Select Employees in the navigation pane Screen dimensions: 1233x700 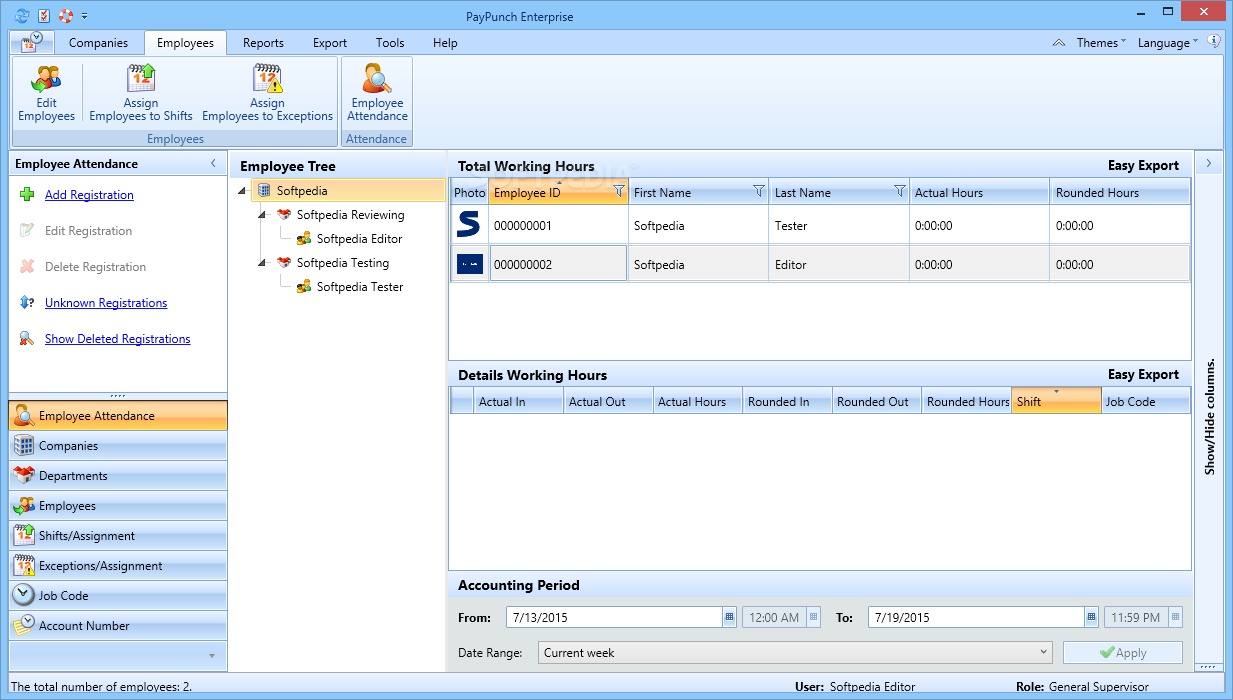118,506
